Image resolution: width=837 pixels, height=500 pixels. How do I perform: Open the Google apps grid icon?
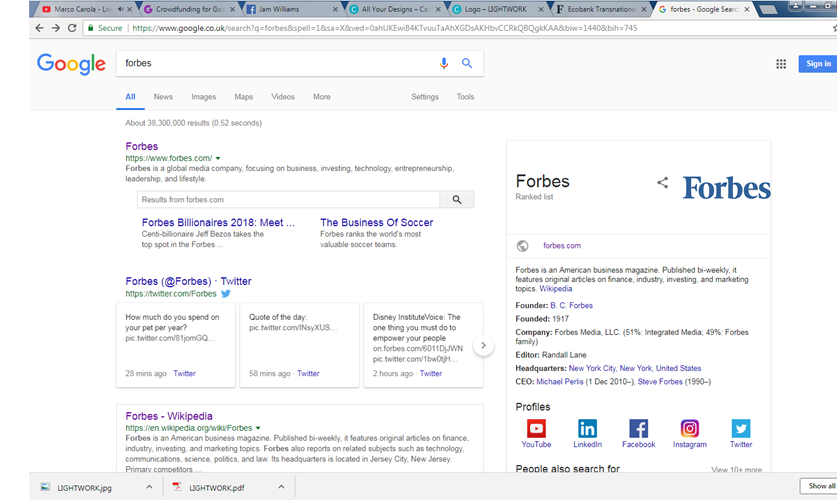(x=781, y=64)
